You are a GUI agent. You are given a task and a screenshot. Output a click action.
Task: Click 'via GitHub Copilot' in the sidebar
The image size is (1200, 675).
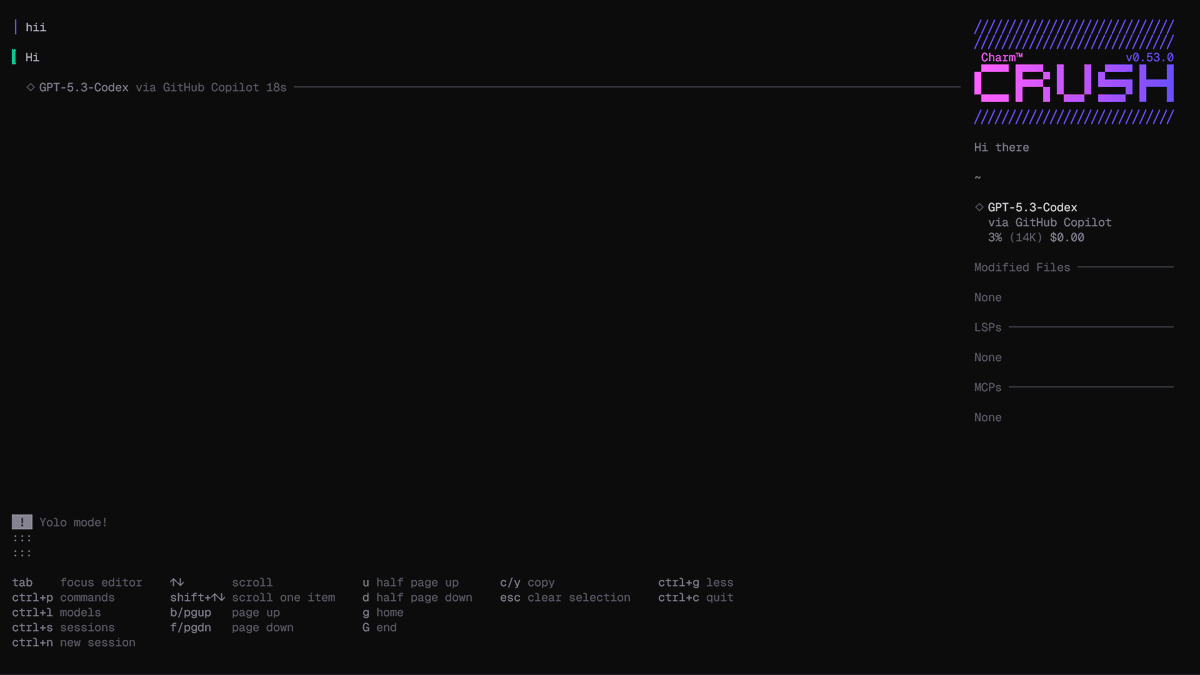pos(1050,222)
